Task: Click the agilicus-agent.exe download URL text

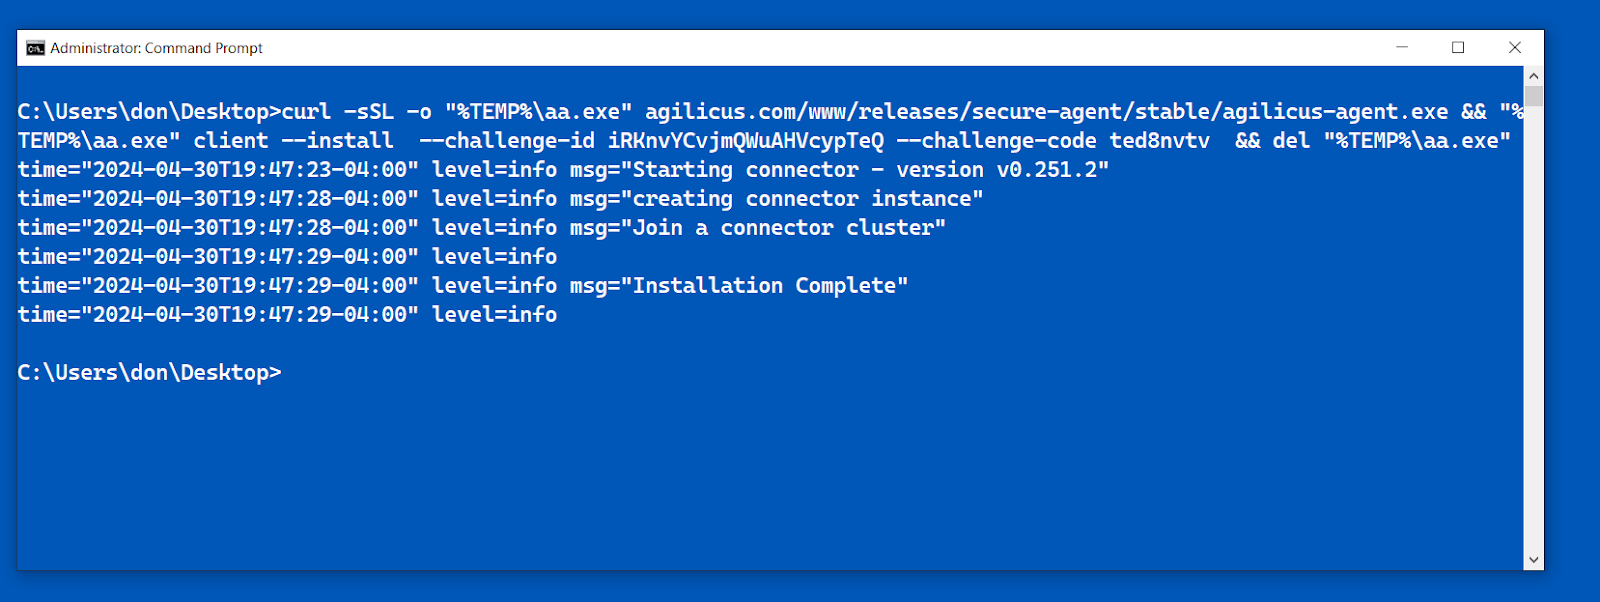Action: coord(1046,111)
